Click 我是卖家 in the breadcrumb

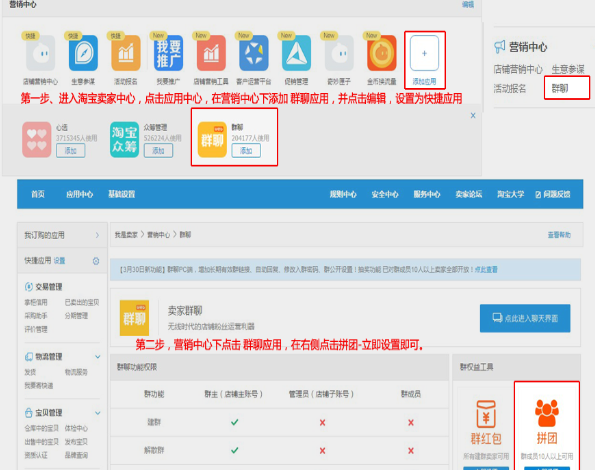(126, 235)
